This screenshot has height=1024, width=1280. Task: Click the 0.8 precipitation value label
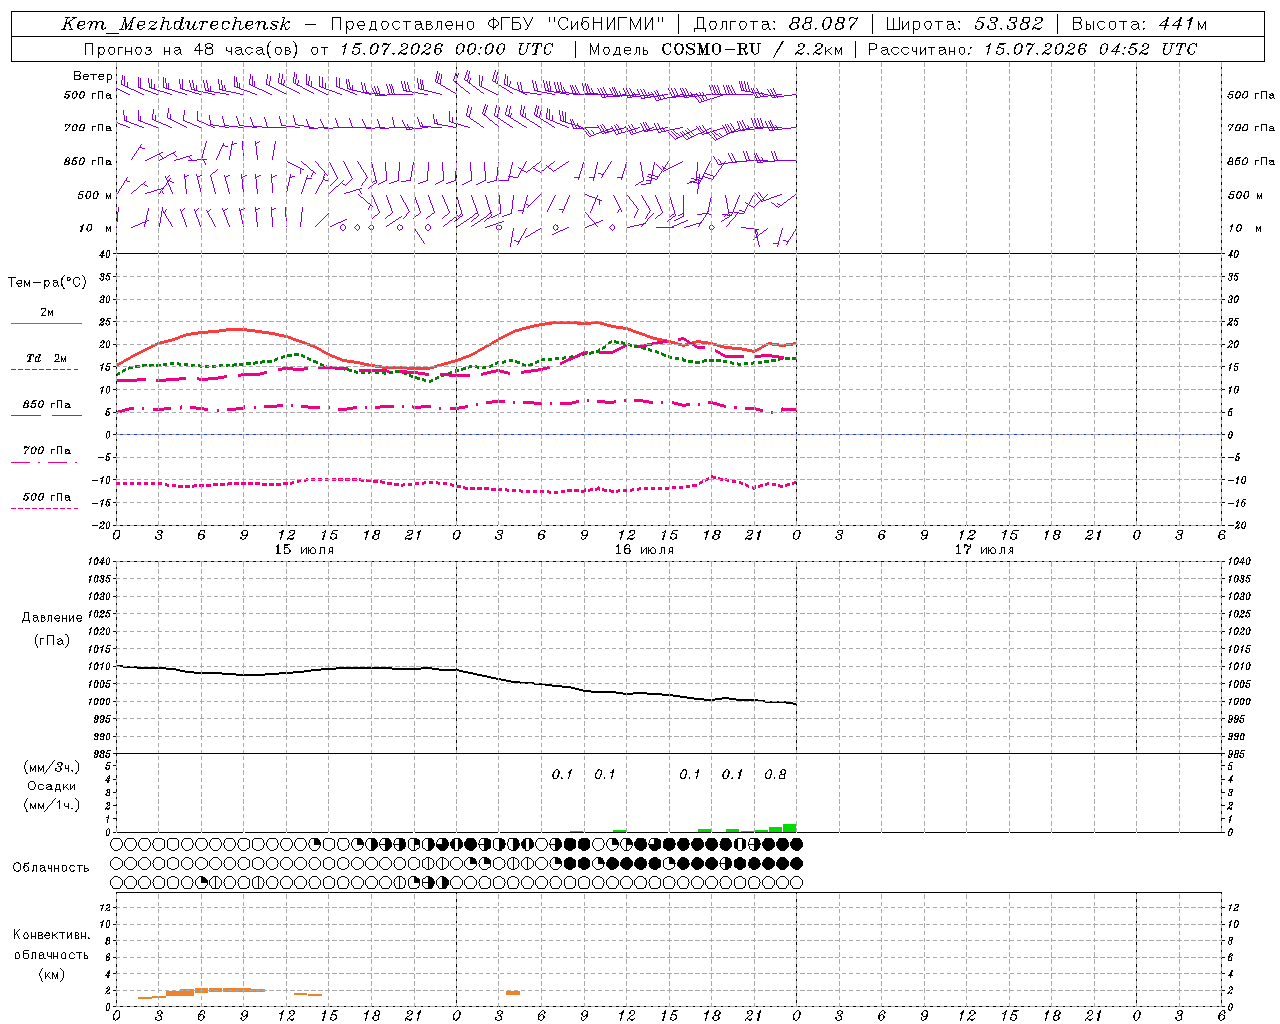click(775, 774)
